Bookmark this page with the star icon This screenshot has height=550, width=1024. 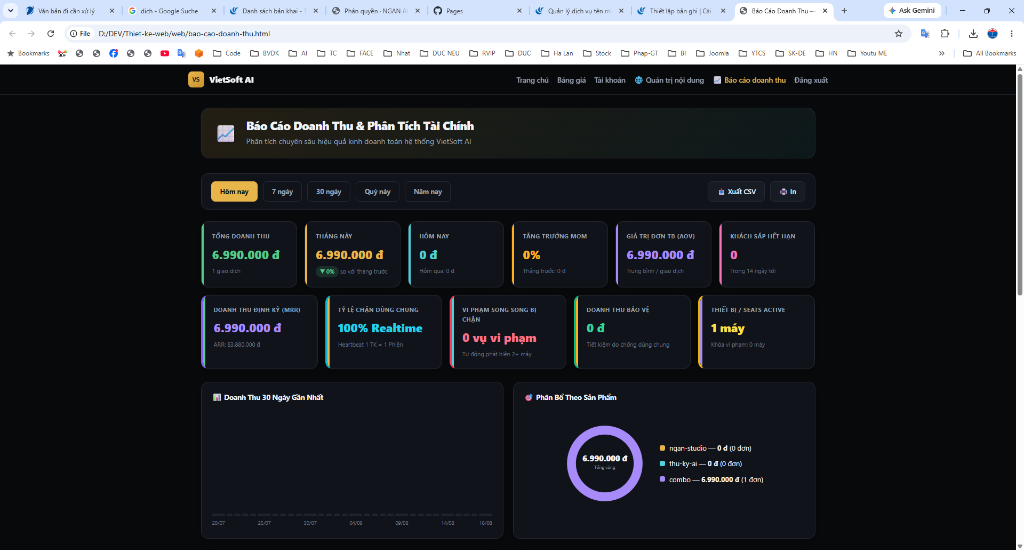pyautogui.click(x=899, y=33)
